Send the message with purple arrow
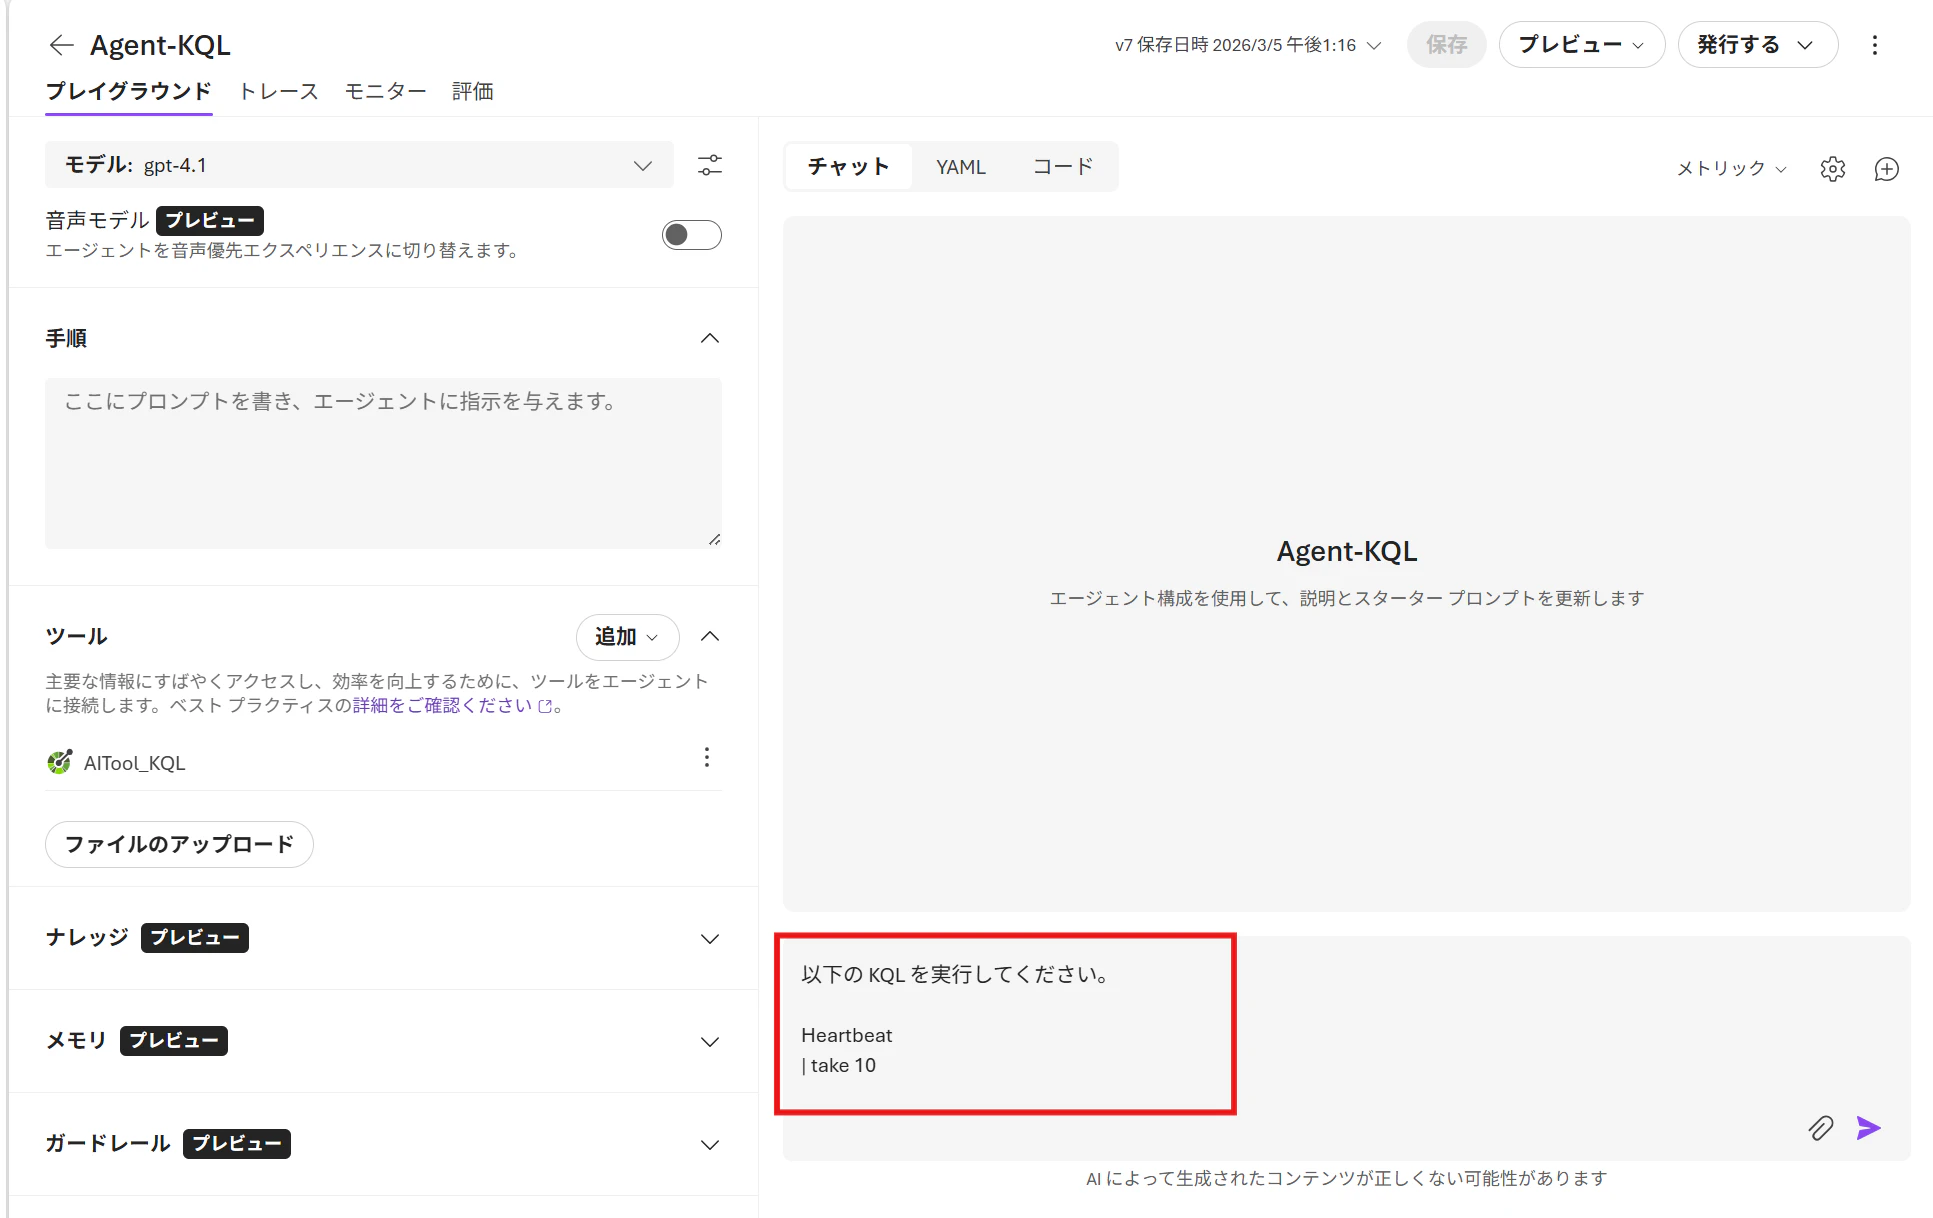 click(x=1868, y=1128)
